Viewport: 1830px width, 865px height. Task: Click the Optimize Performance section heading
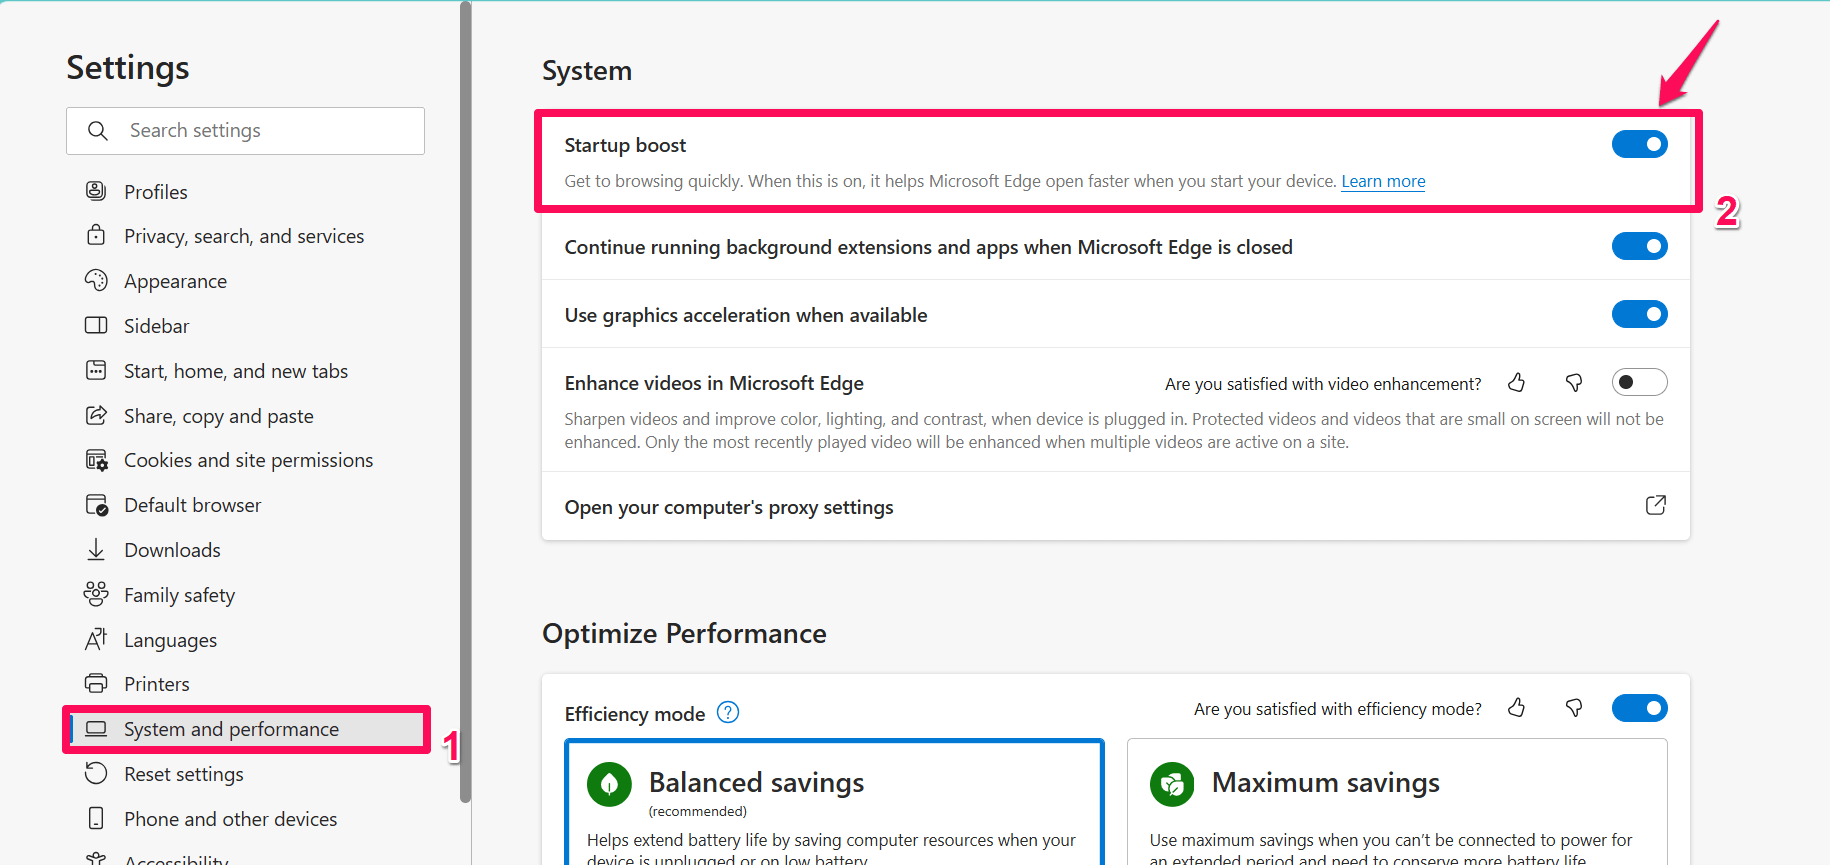(x=684, y=633)
